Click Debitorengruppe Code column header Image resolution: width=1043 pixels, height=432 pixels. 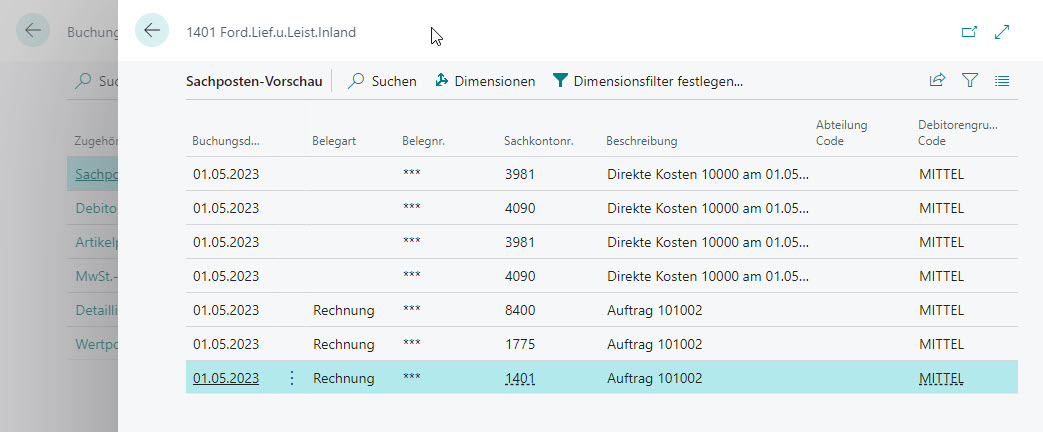point(958,133)
